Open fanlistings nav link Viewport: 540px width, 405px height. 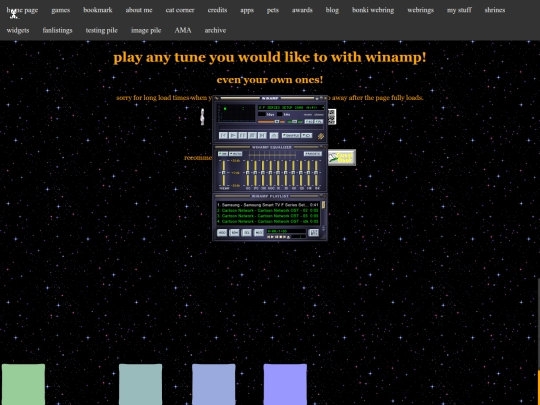58,30
